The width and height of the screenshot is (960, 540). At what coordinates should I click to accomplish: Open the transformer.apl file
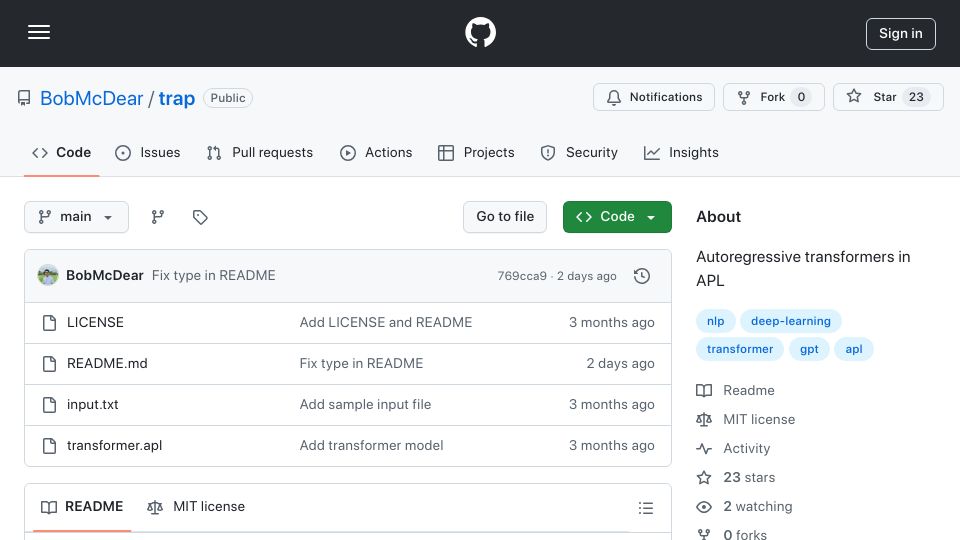coord(114,446)
